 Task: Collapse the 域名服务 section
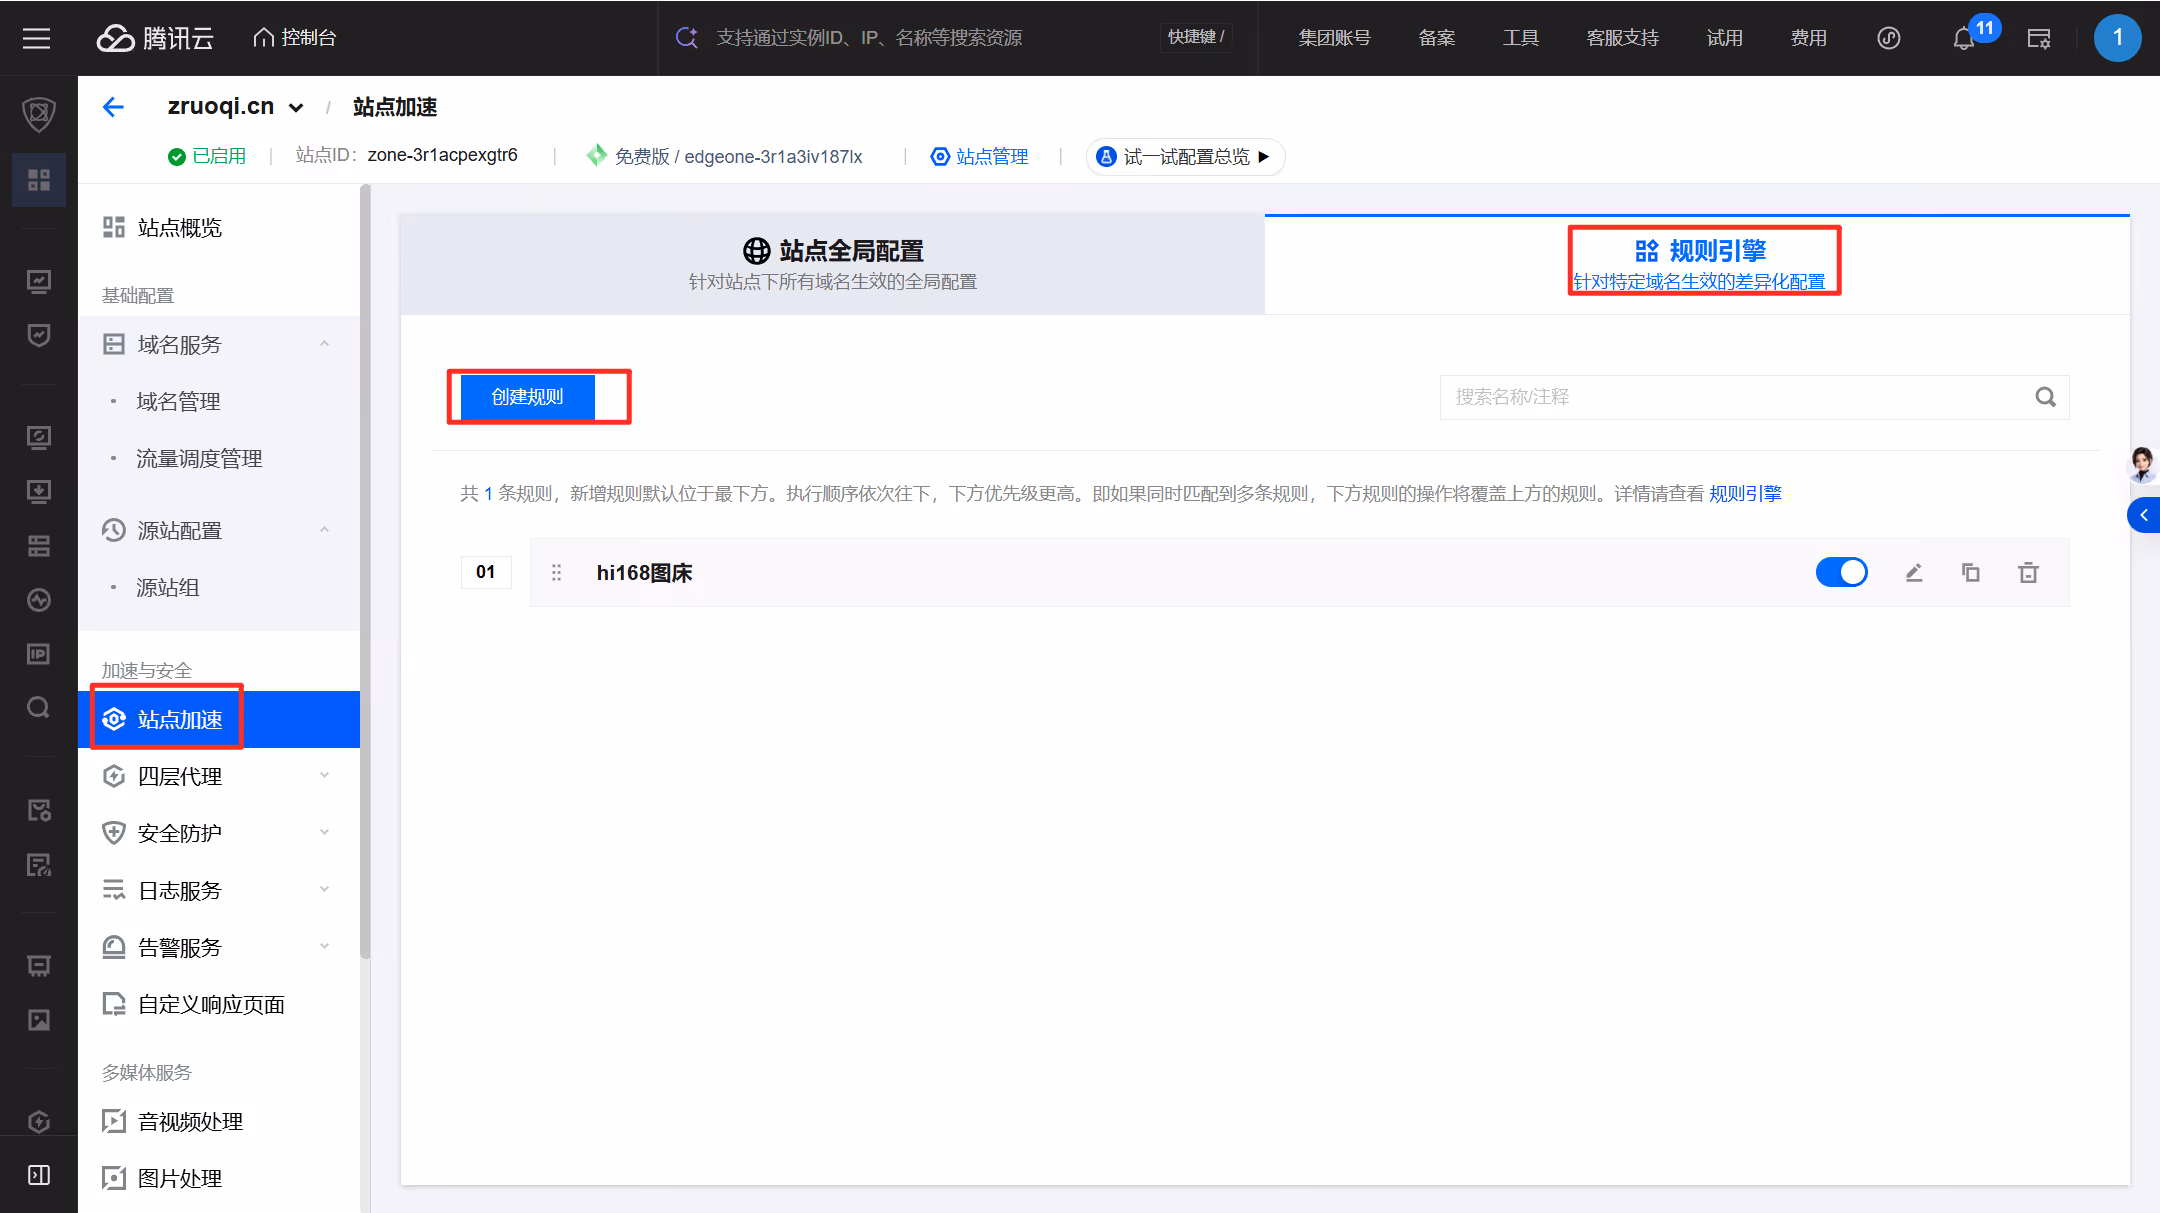click(324, 344)
